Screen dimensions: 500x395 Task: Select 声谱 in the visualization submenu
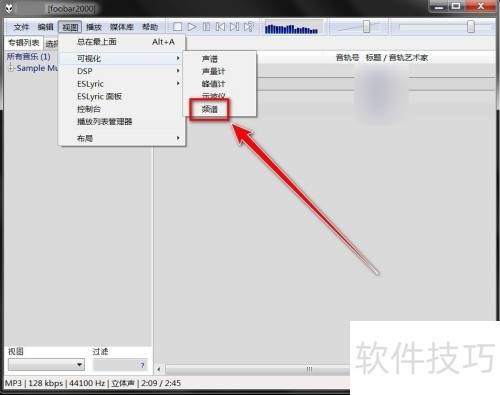click(x=220, y=59)
